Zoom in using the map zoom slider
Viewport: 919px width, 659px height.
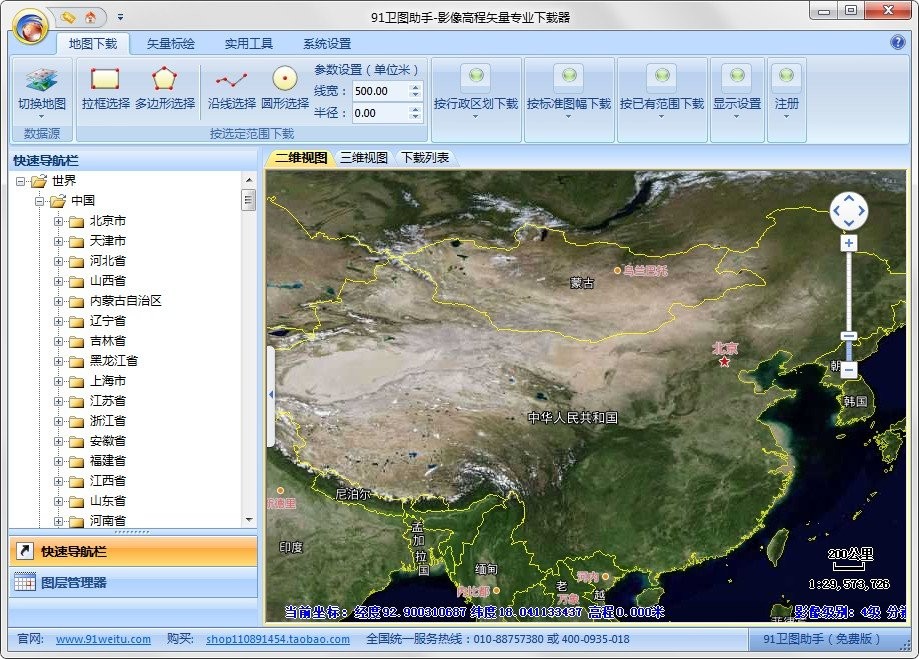(848, 241)
